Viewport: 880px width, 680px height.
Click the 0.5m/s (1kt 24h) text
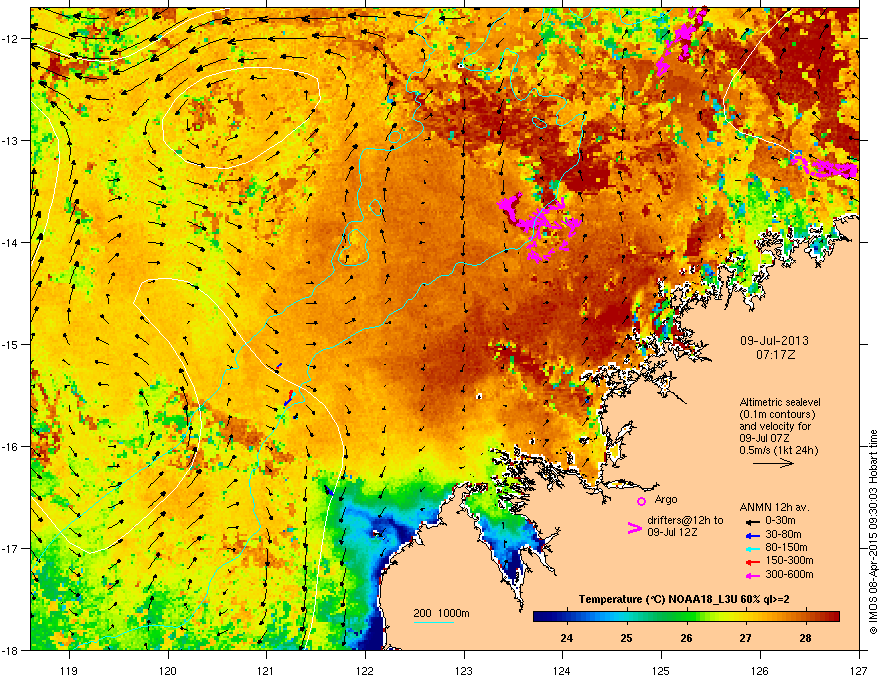click(778, 450)
